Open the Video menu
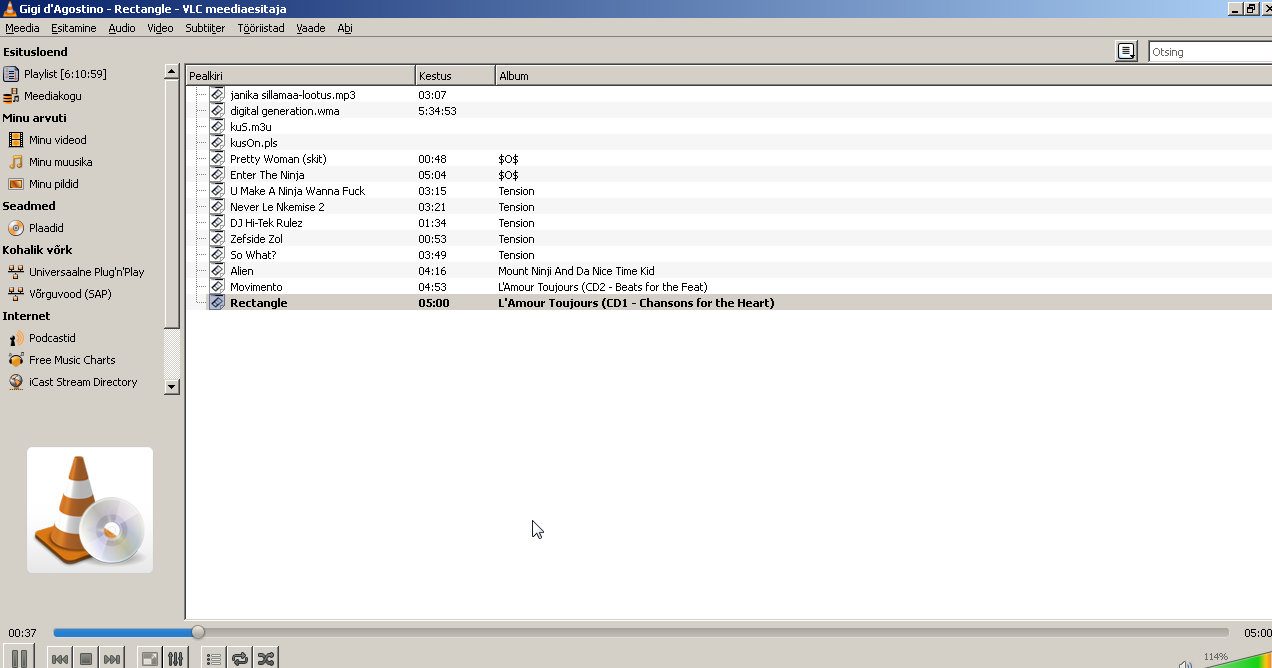1272x668 pixels. point(160,28)
